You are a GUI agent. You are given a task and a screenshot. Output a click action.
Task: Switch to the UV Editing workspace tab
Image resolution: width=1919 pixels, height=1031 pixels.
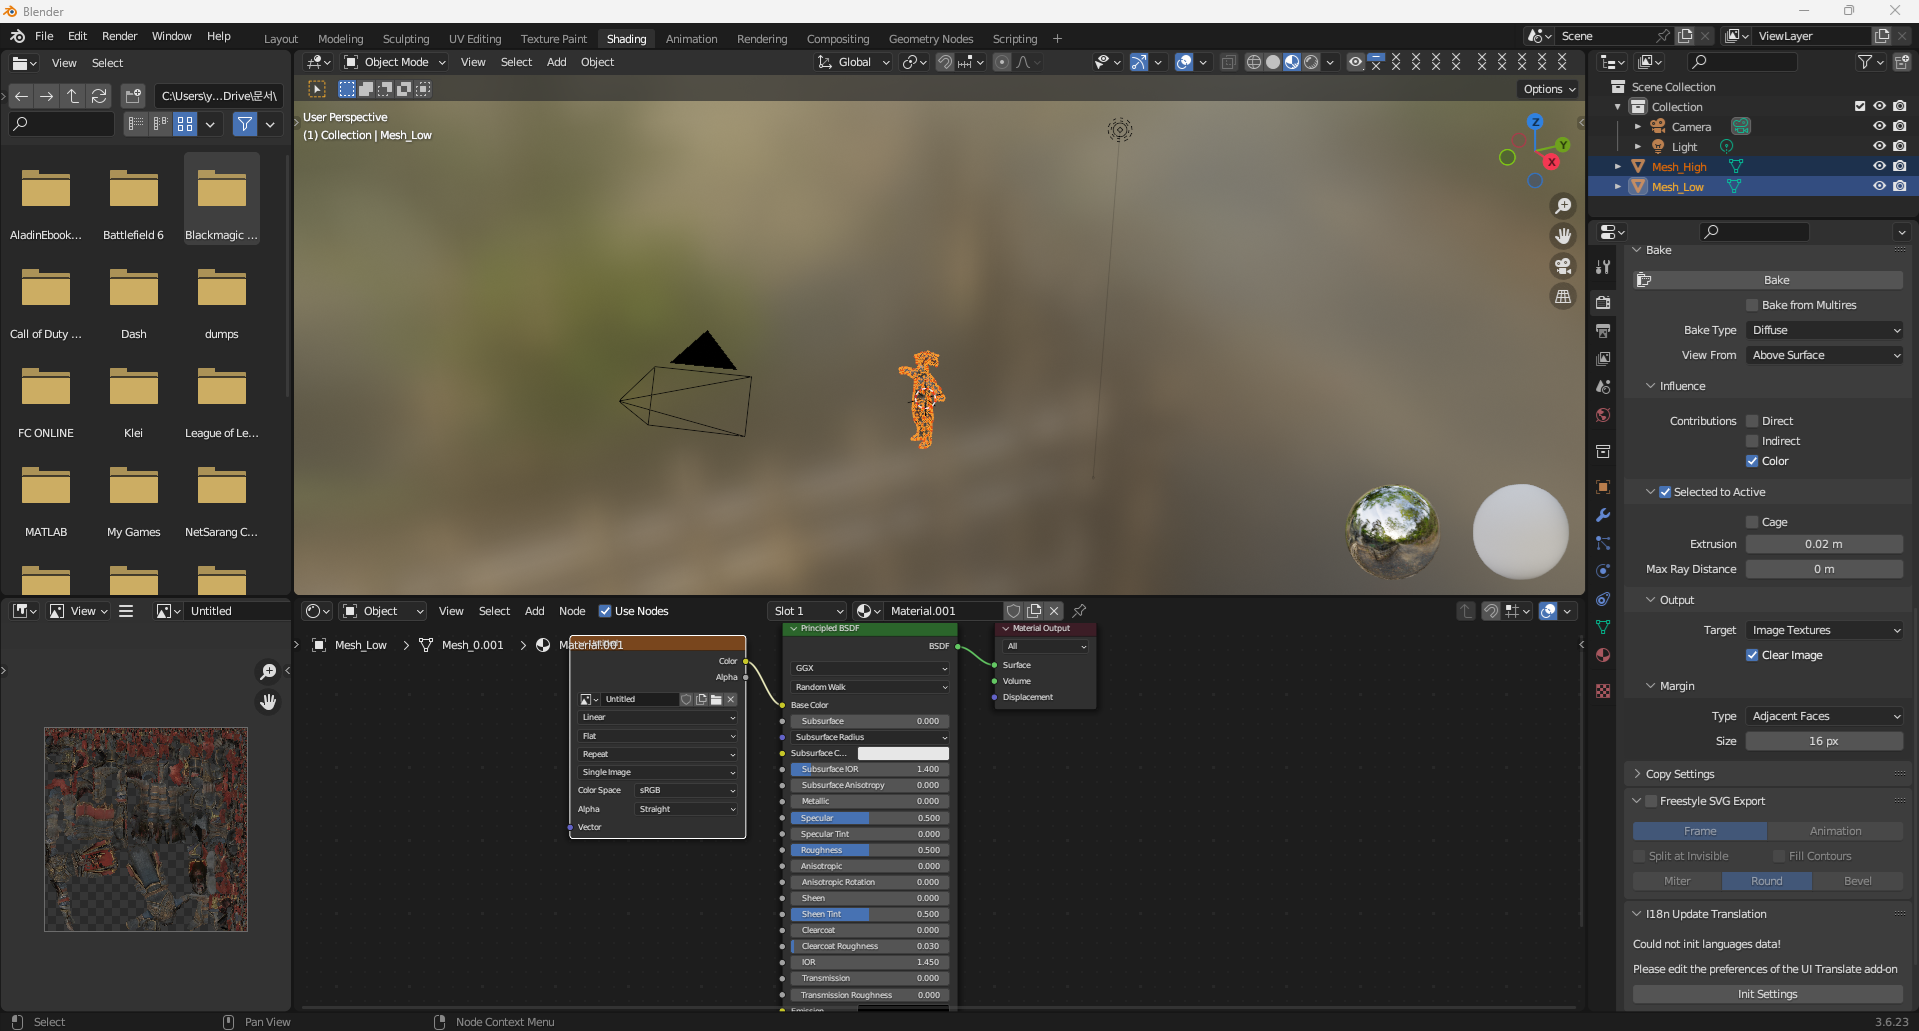pos(475,39)
